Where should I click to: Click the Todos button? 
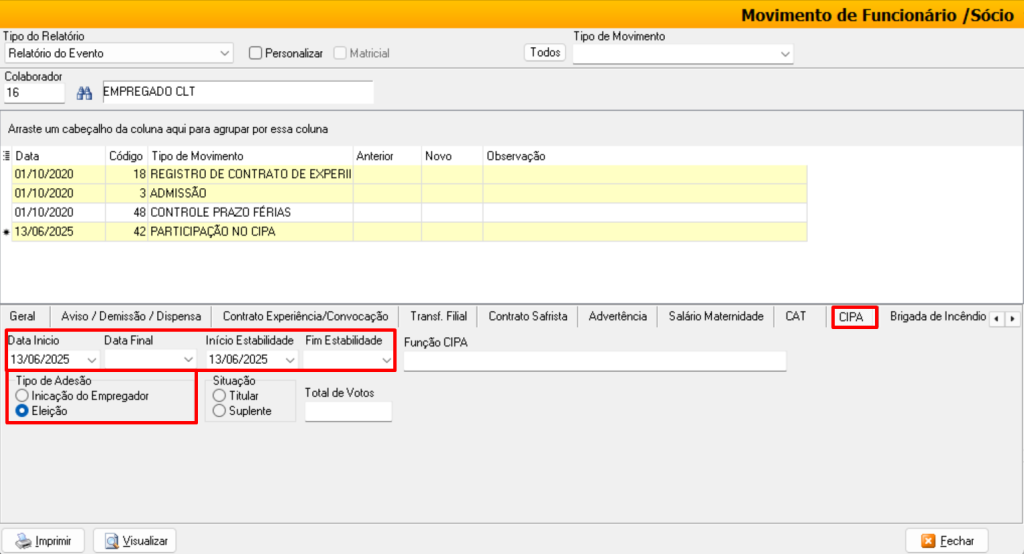point(545,52)
